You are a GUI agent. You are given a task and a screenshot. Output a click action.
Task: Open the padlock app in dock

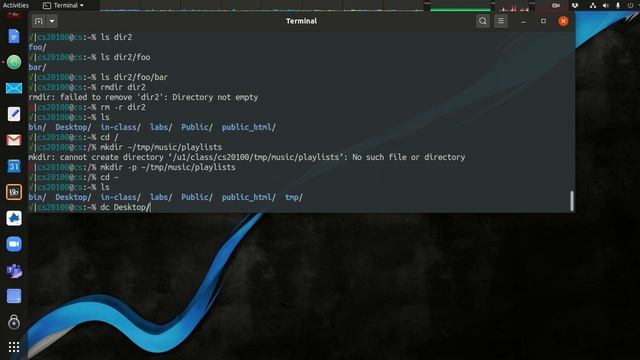(x=14, y=322)
